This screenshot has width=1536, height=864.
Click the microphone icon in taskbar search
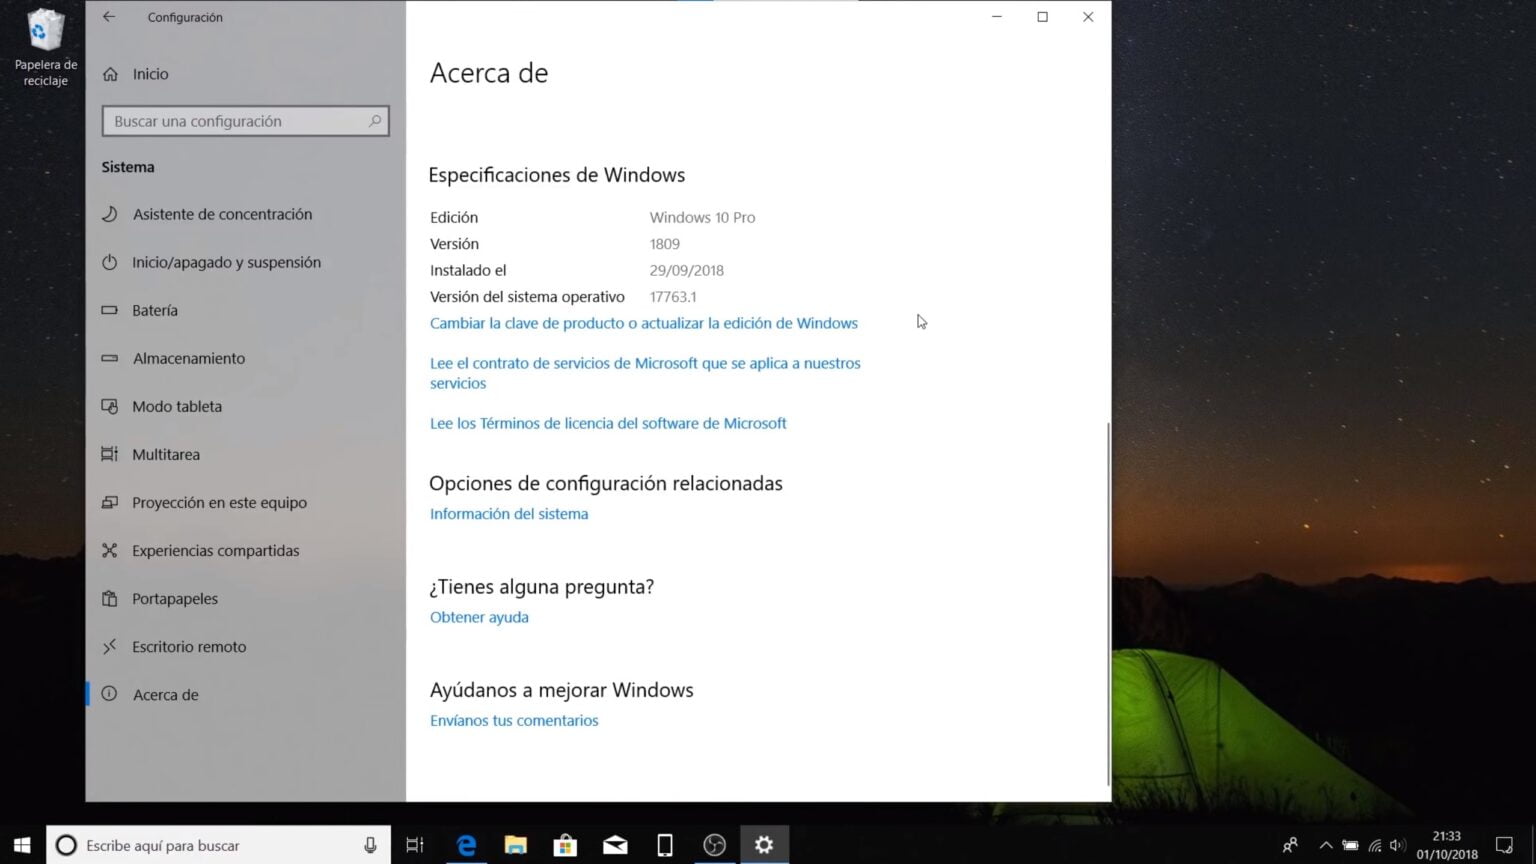pos(370,845)
